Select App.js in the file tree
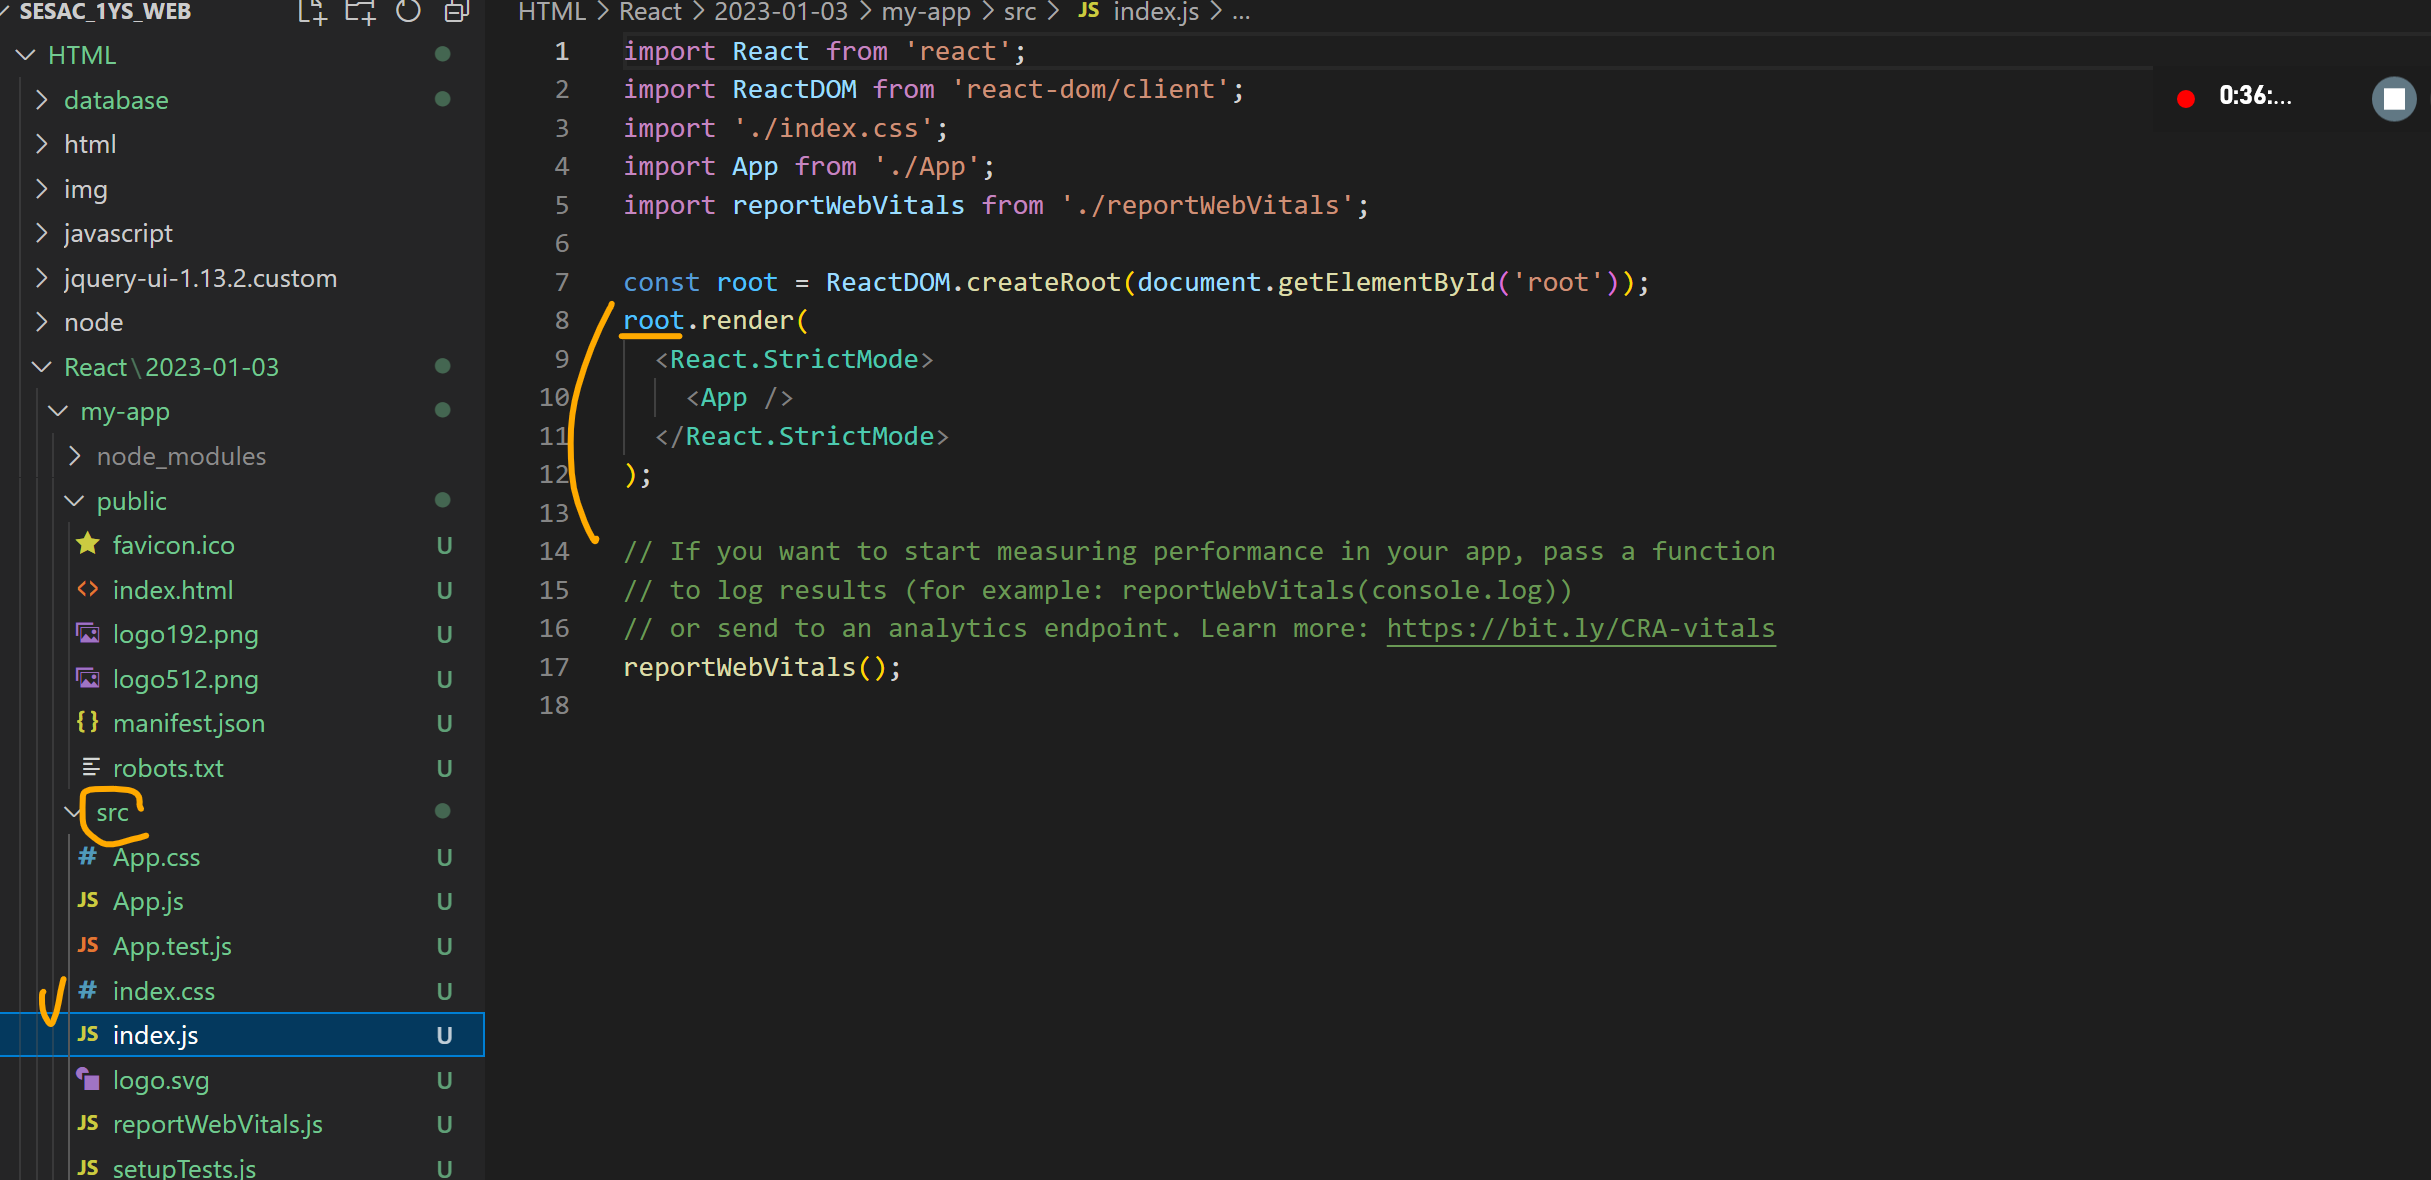Image resolution: width=2431 pixels, height=1180 pixels. 148,901
